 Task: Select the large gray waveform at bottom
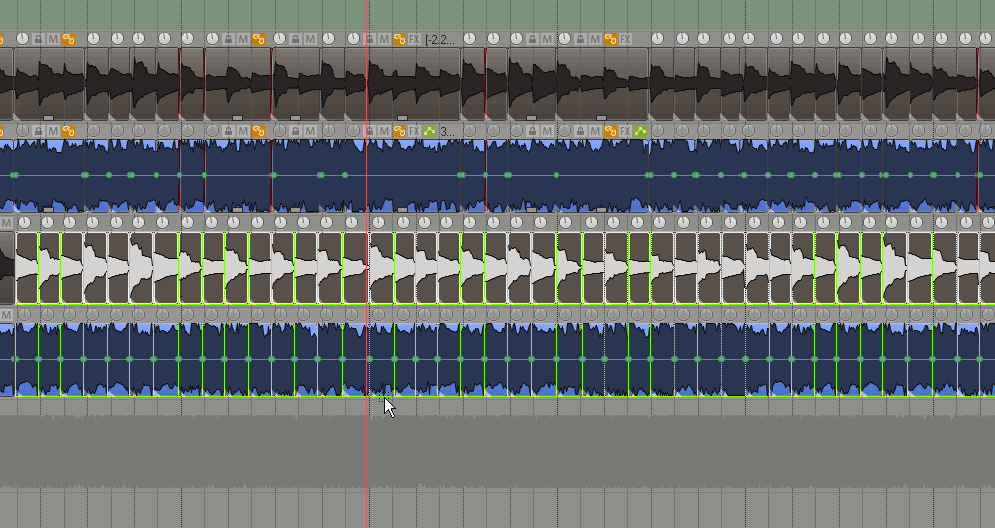point(498,452)
